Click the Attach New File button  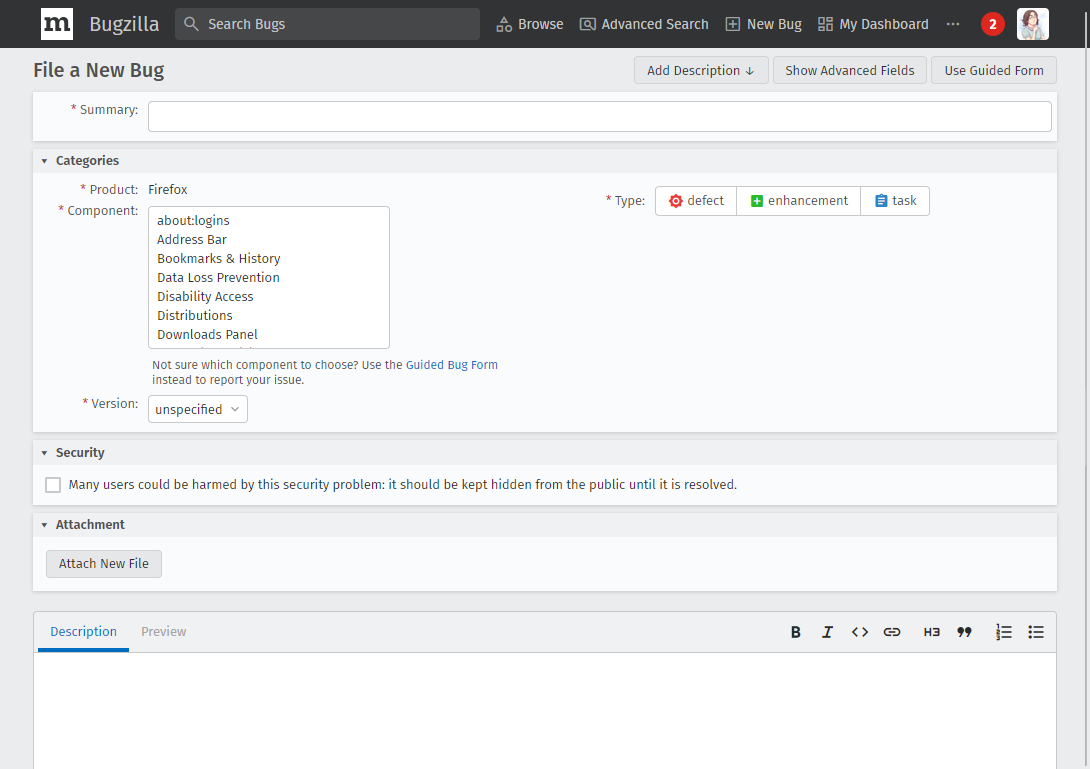coord(104,564)
